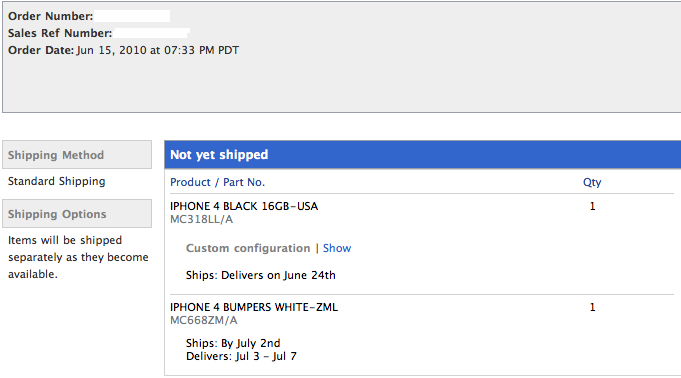Screen dimensions: 681x378
Task: Click the Custom configuration label
Action: 248,248
